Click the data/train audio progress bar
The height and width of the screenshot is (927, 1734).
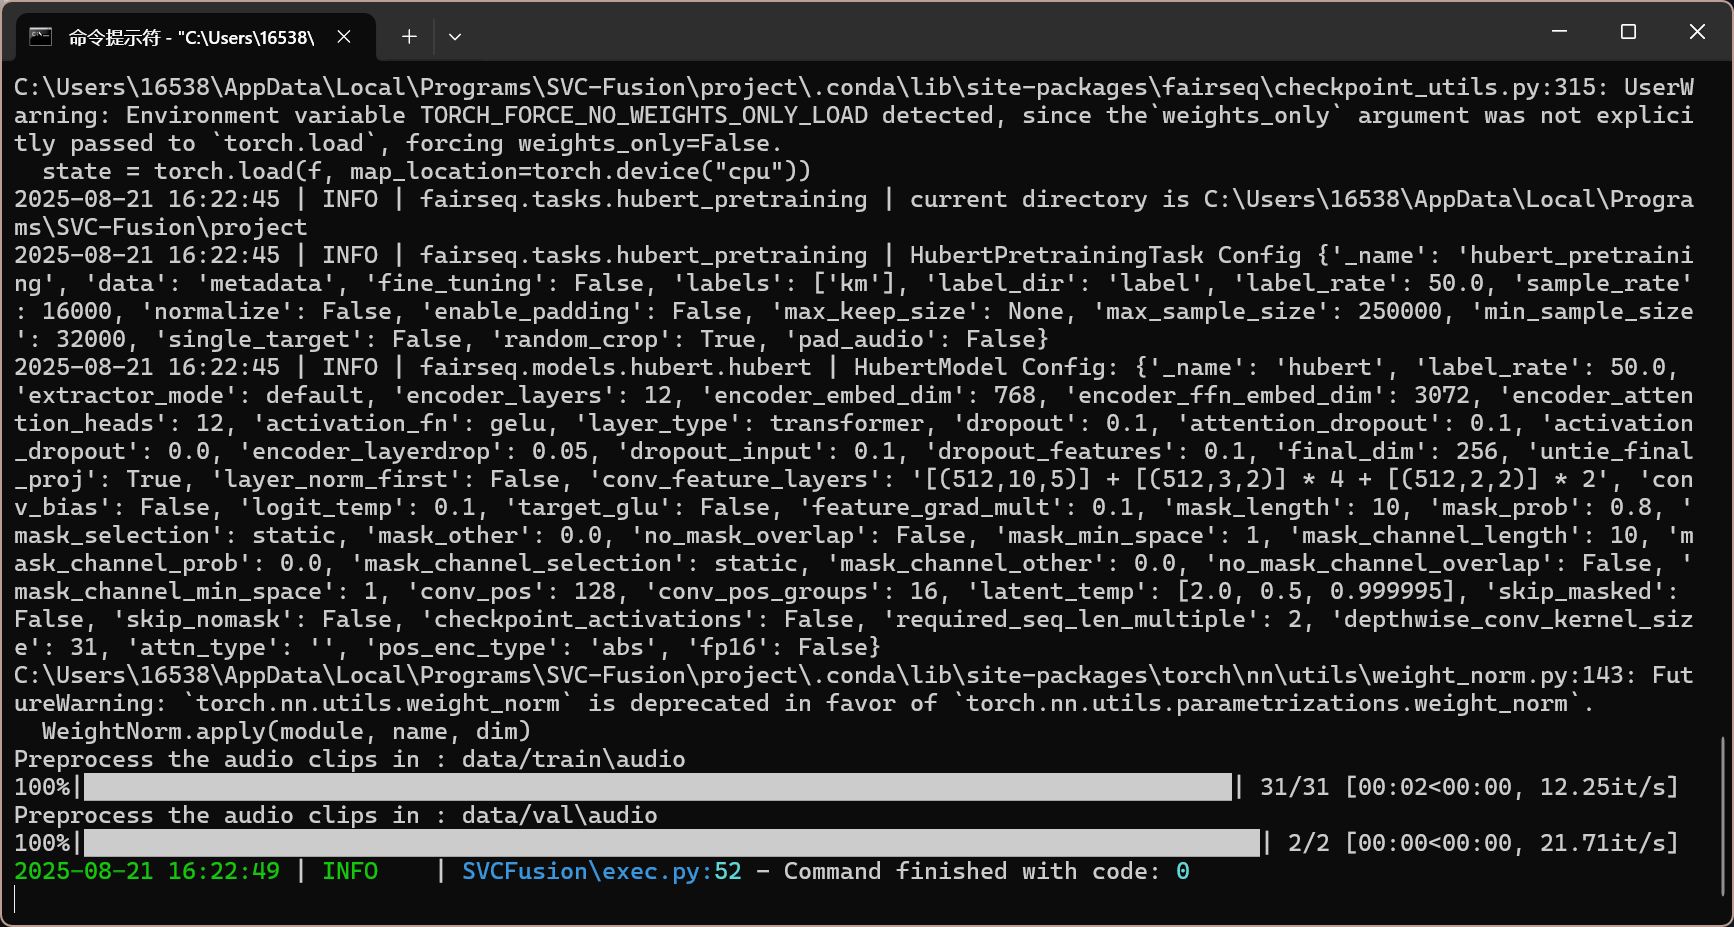657,787
